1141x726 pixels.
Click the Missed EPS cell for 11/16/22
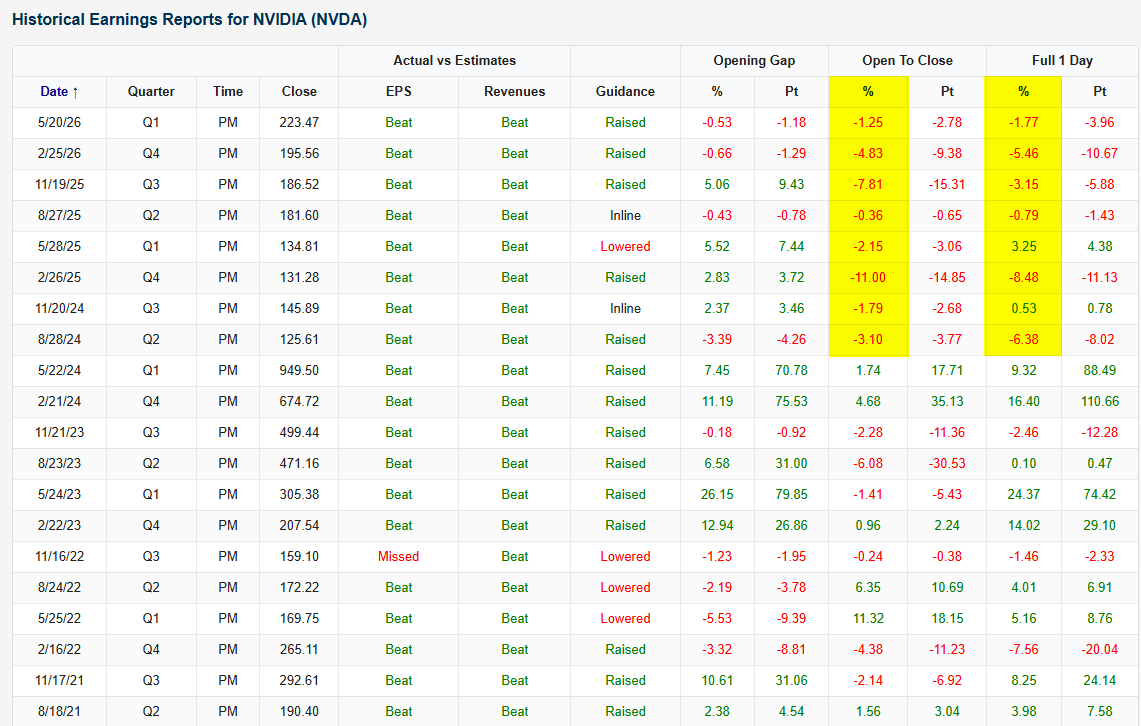pyautogui.click(x=399, y=557)
